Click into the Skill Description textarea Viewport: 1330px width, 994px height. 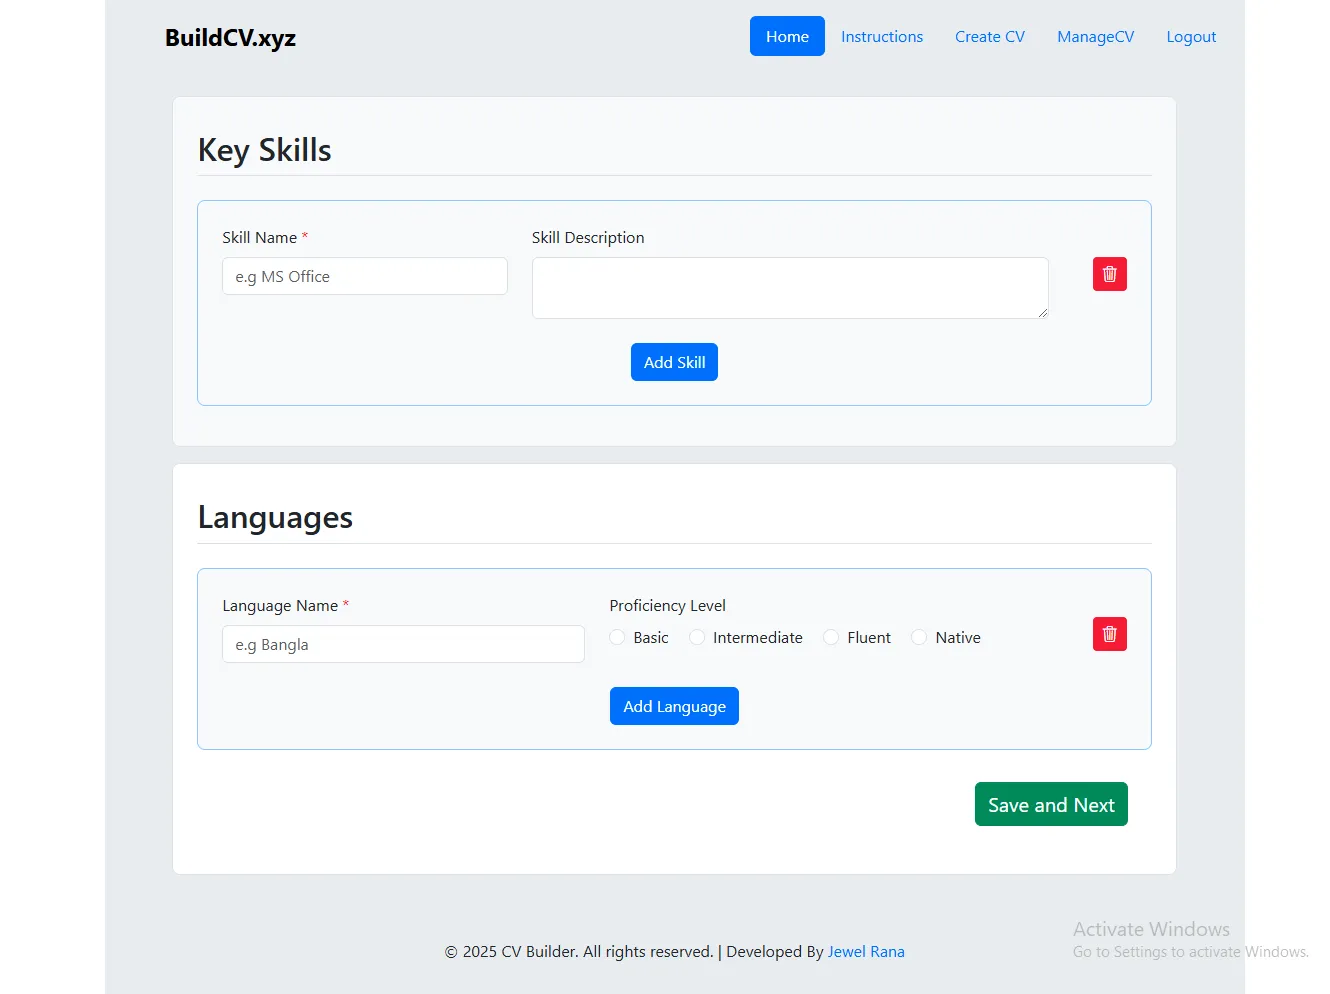[x=789, y=288]
